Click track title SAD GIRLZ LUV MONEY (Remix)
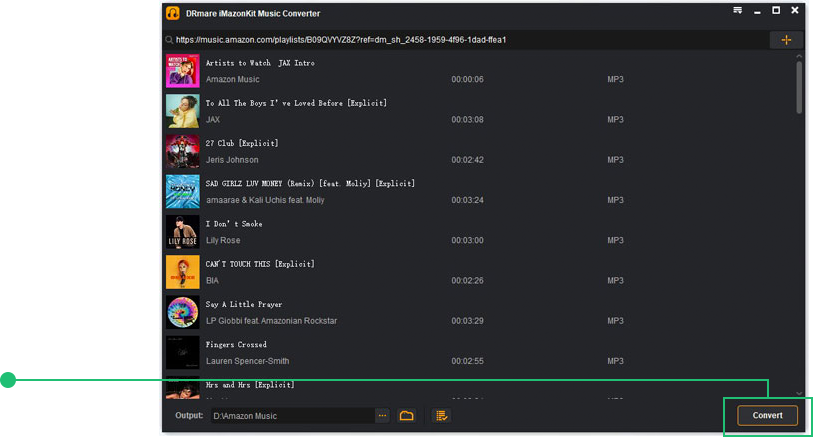Screen dimensions: 813x437 pyautogui.click(x=310, y=184)
